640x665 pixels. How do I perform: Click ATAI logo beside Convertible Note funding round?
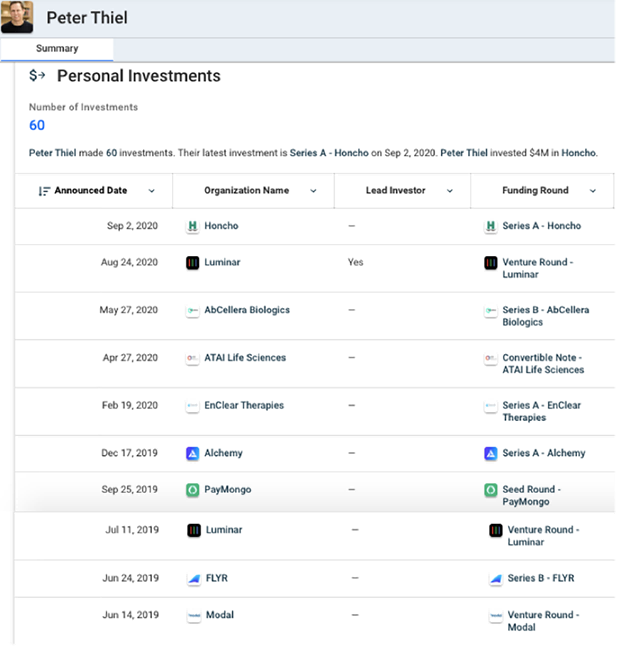[x=491, y=358]
